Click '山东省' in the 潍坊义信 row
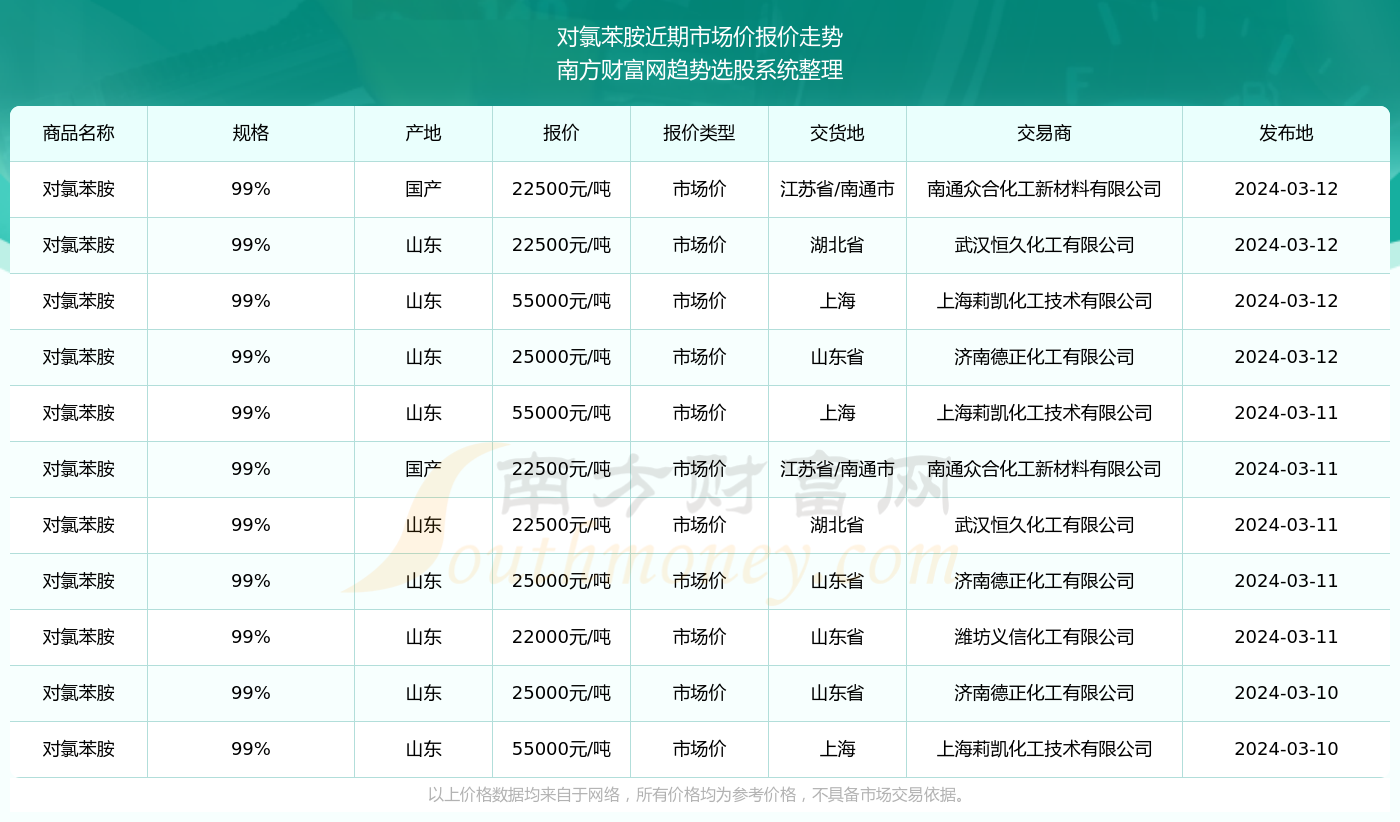The height and width of the screenshot is (822, 1400). tap(837, 637)
